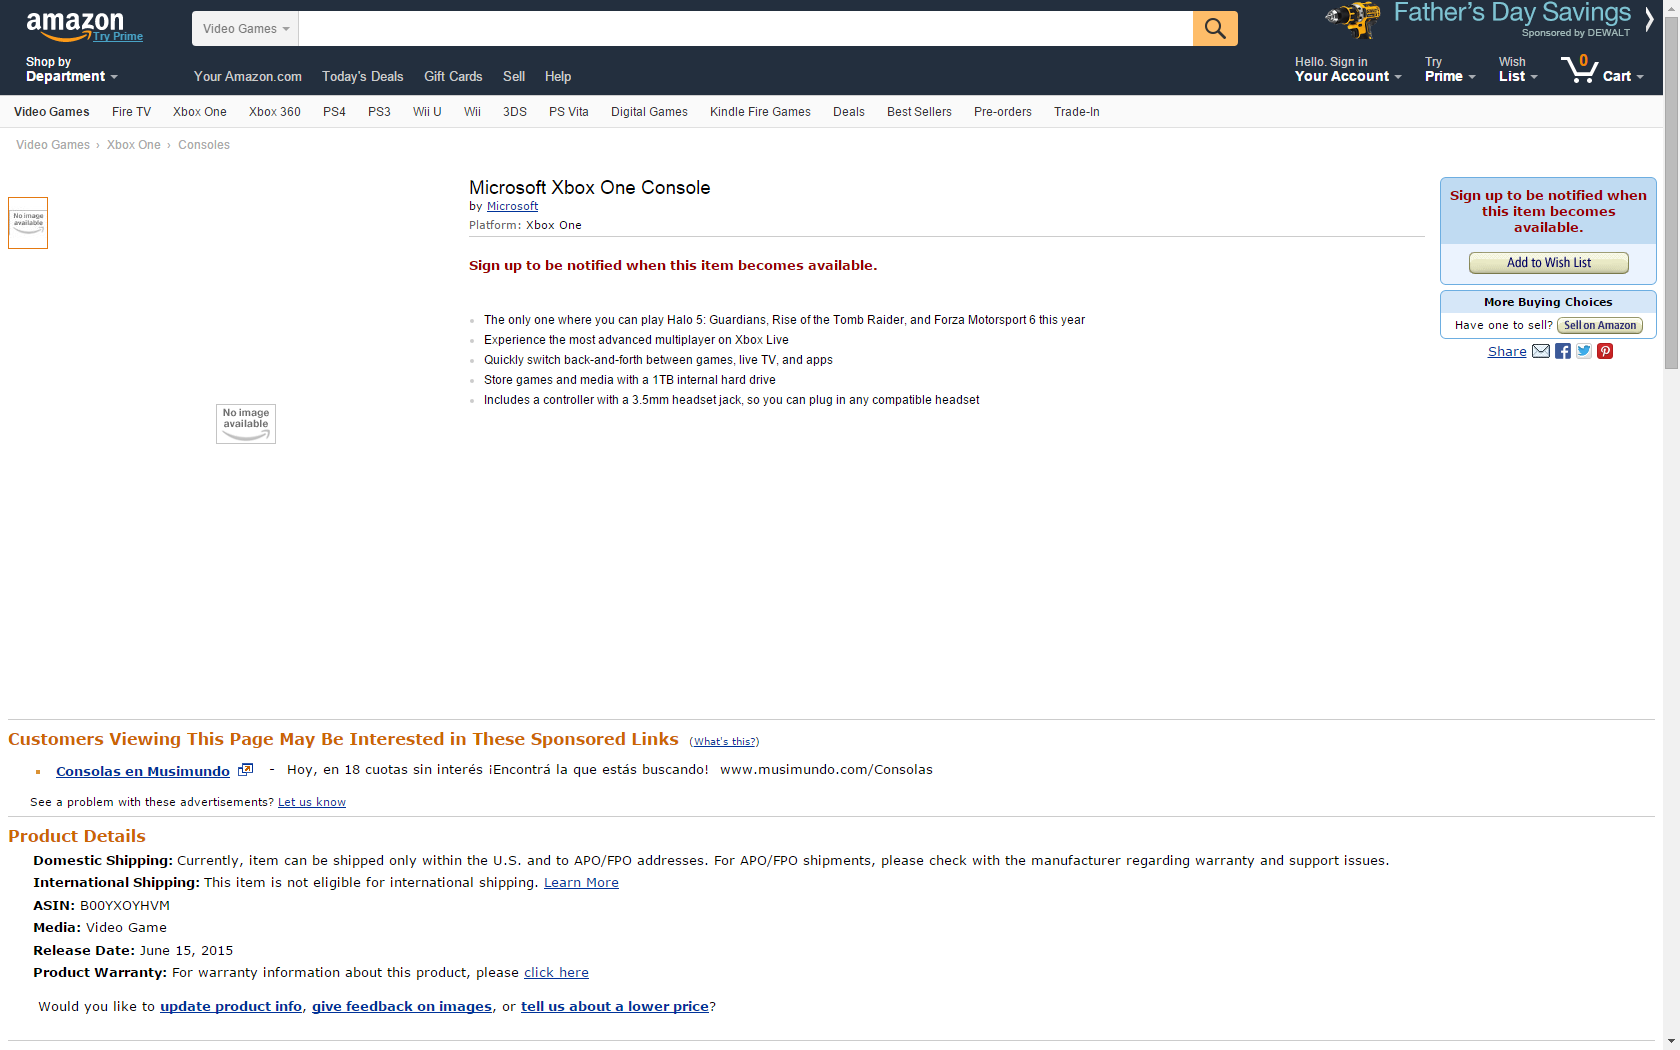This screenshot has width=1680, height=1050.
Task: Click the Add to Wish List button
Action: coord(1548,262)
